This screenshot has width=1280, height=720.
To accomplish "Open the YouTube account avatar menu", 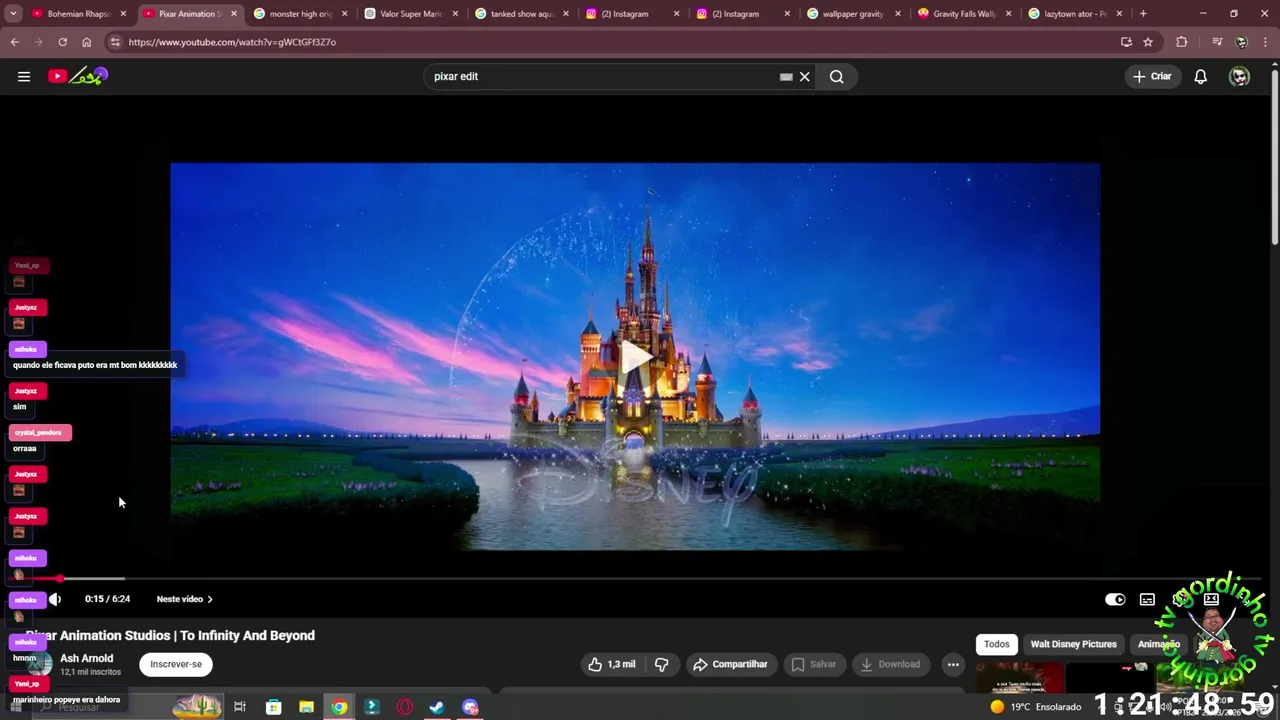I will click(x=1239, y=76).
